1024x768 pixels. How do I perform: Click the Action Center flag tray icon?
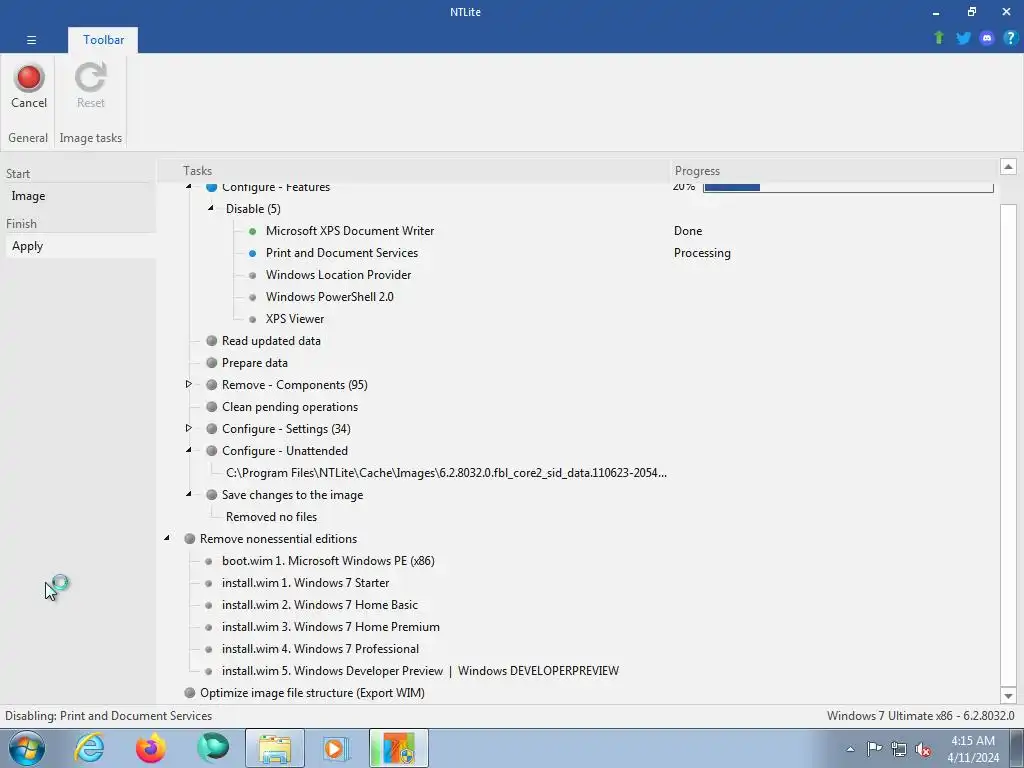tap(874, 748)
